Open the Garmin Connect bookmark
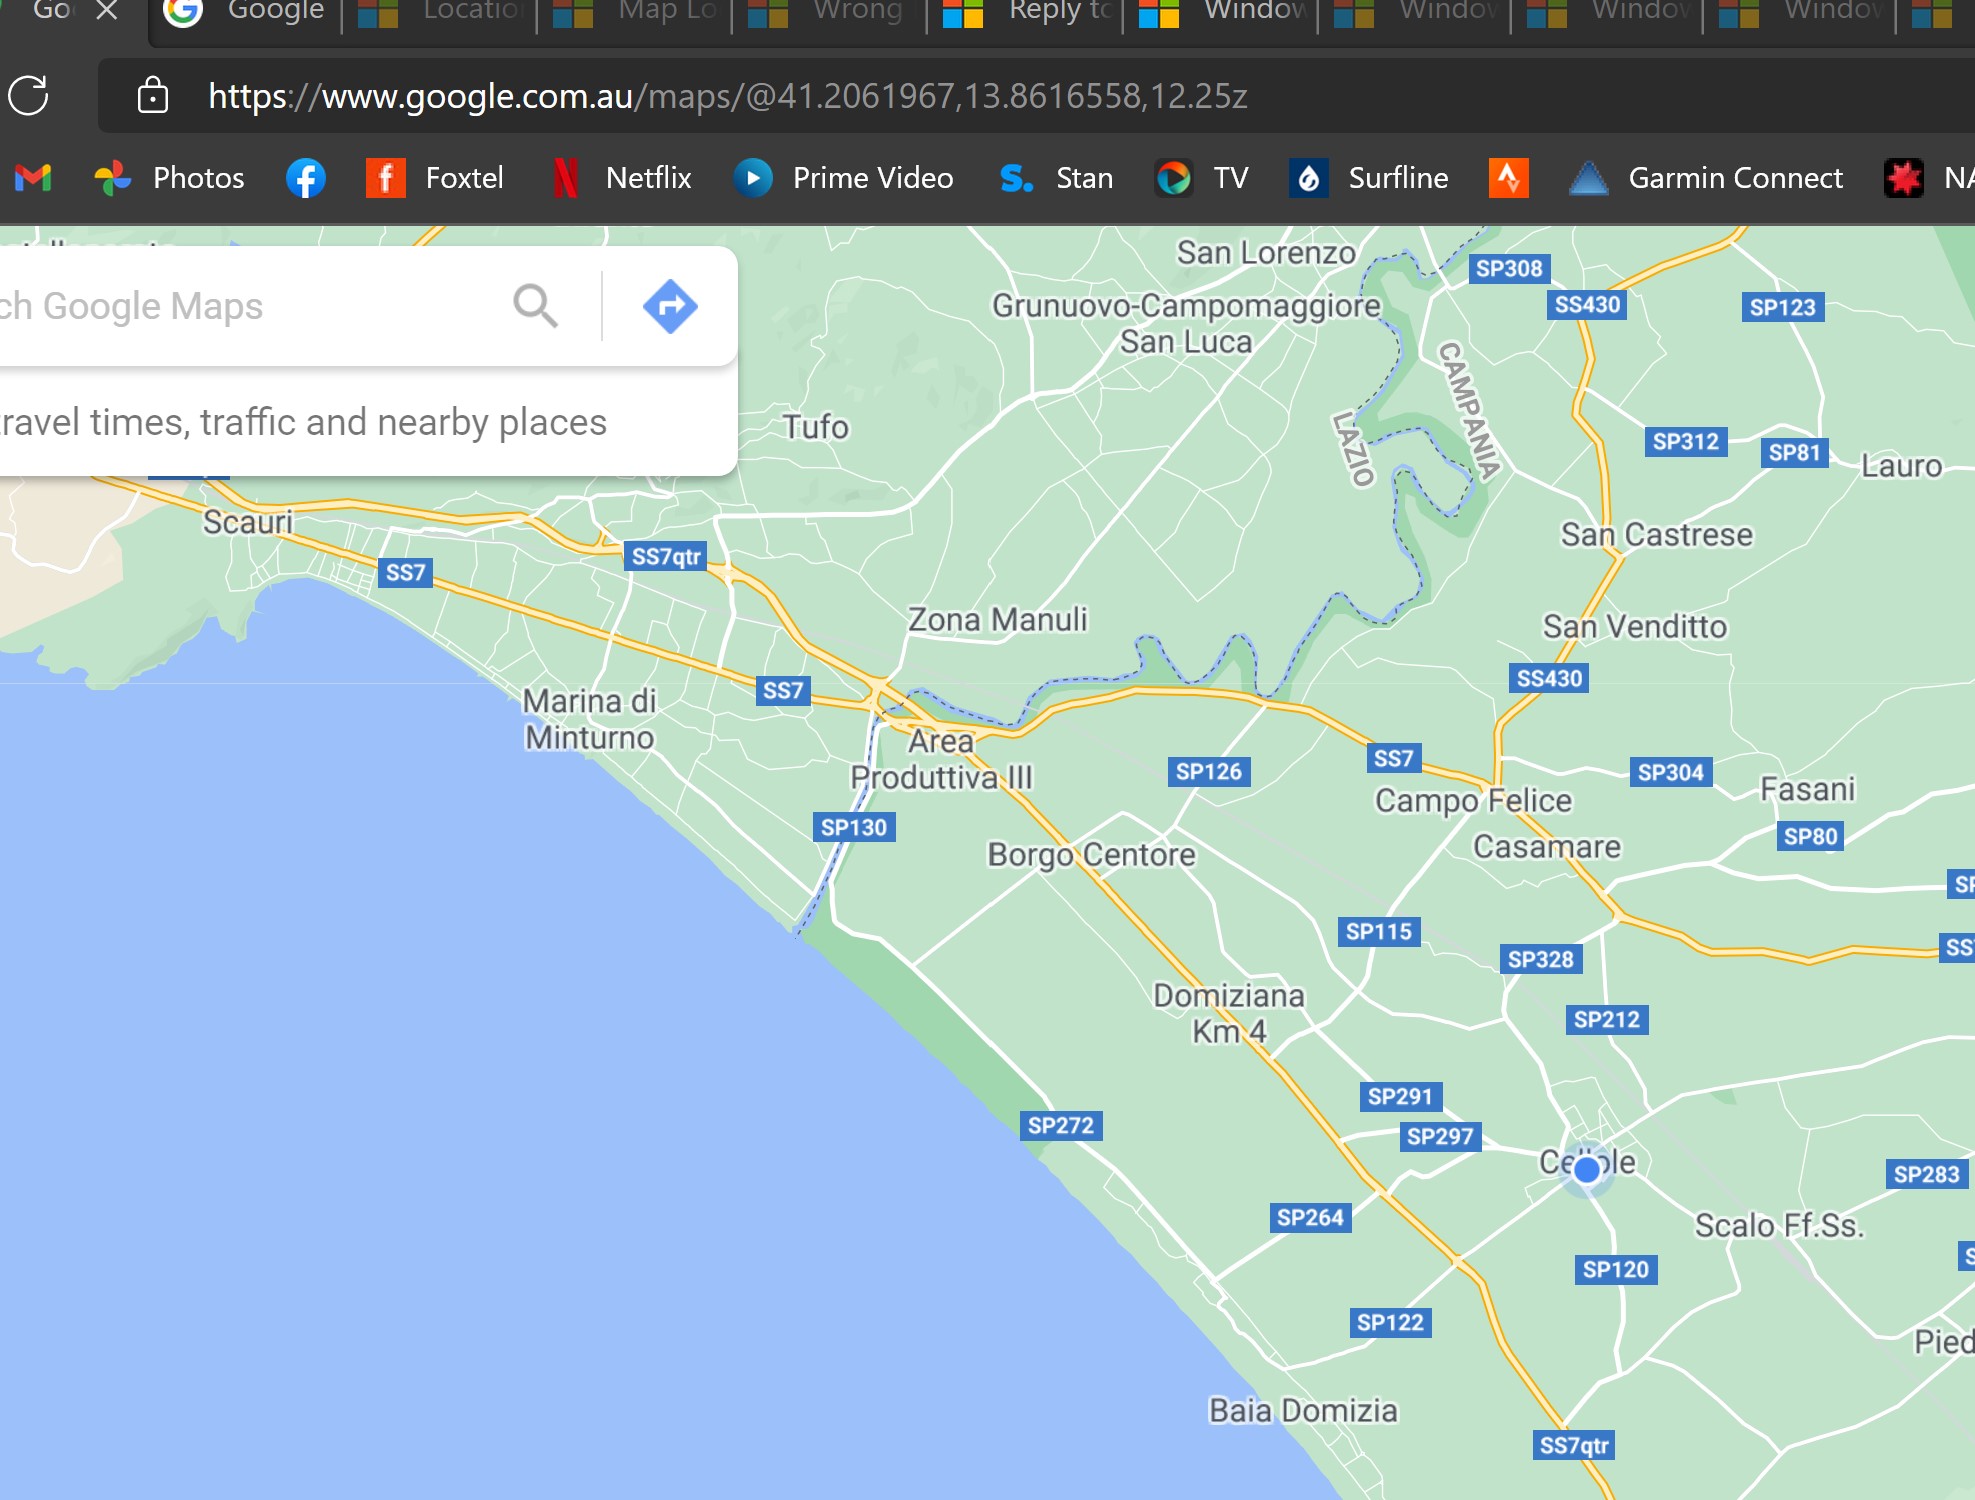 (x=1705, y=178)
